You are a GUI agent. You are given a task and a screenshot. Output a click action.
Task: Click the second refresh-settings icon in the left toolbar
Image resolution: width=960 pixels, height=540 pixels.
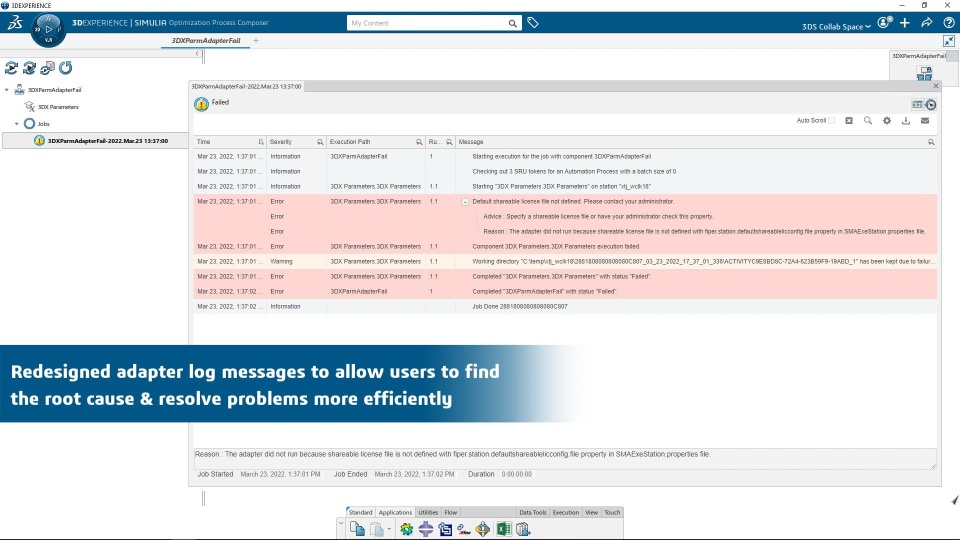click(29, 68)
